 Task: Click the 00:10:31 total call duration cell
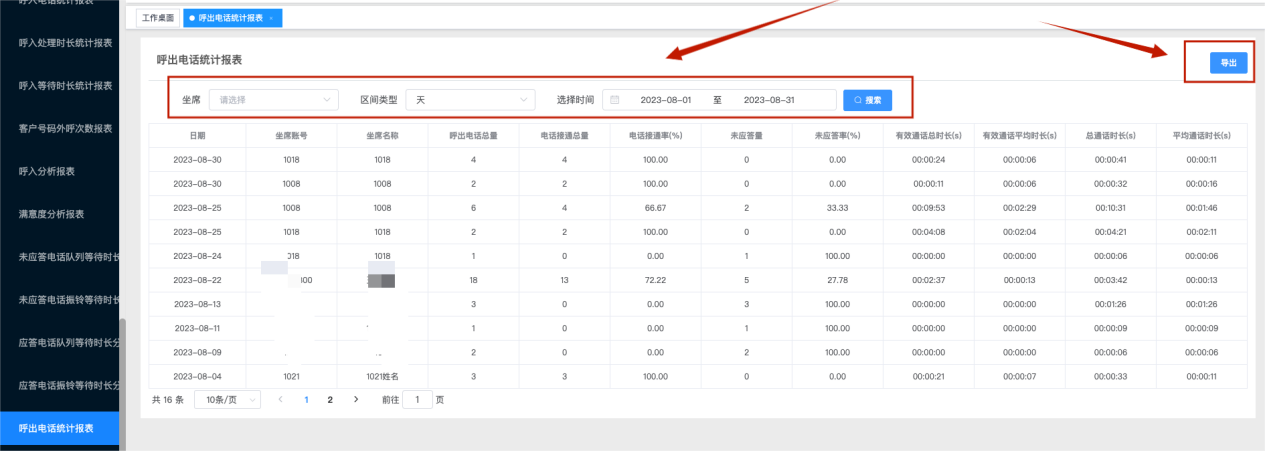coord(1109,208)
